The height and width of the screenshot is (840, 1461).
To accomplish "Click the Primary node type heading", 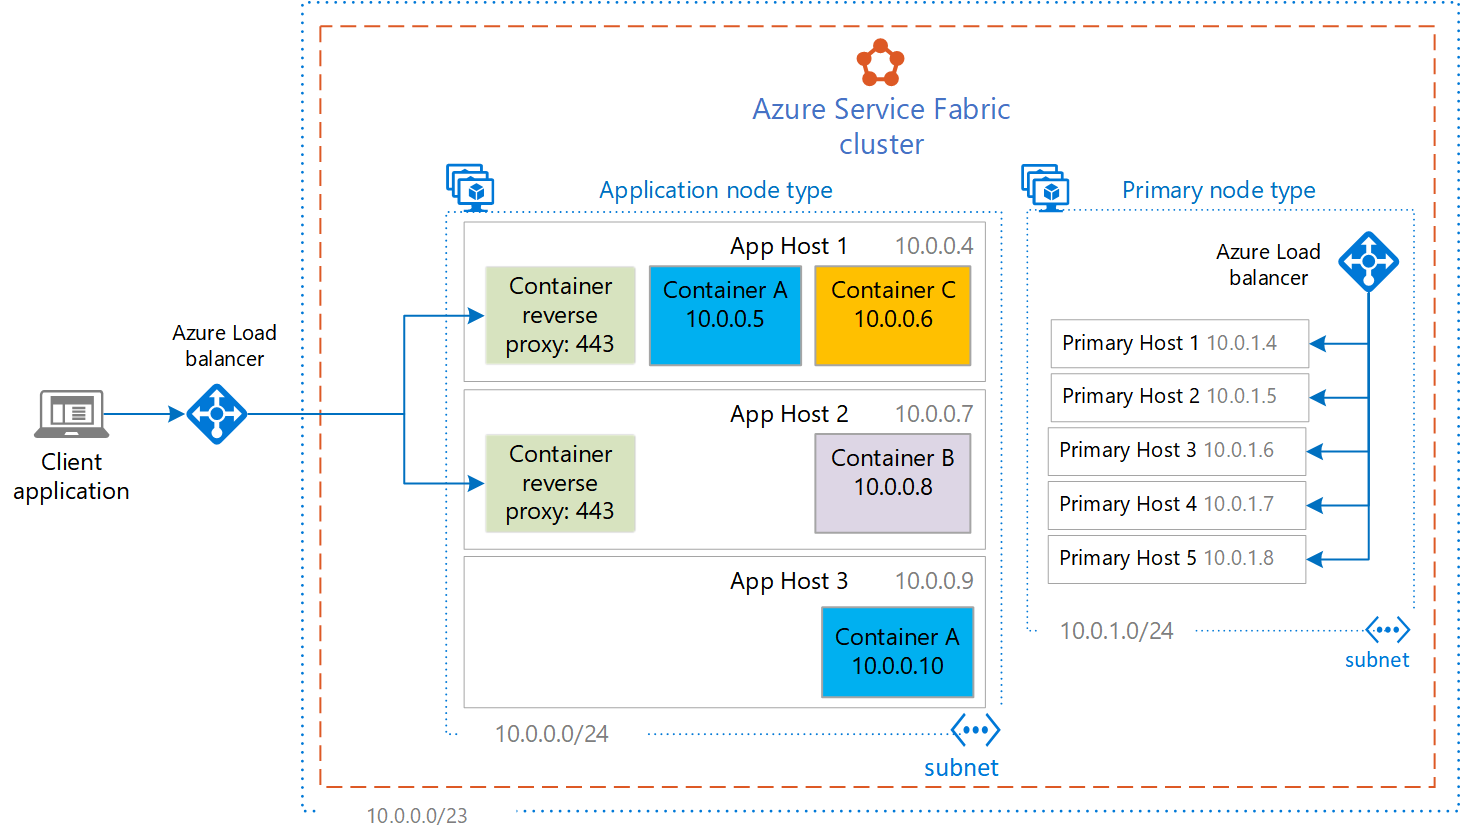I will [x=1219, y=190].
